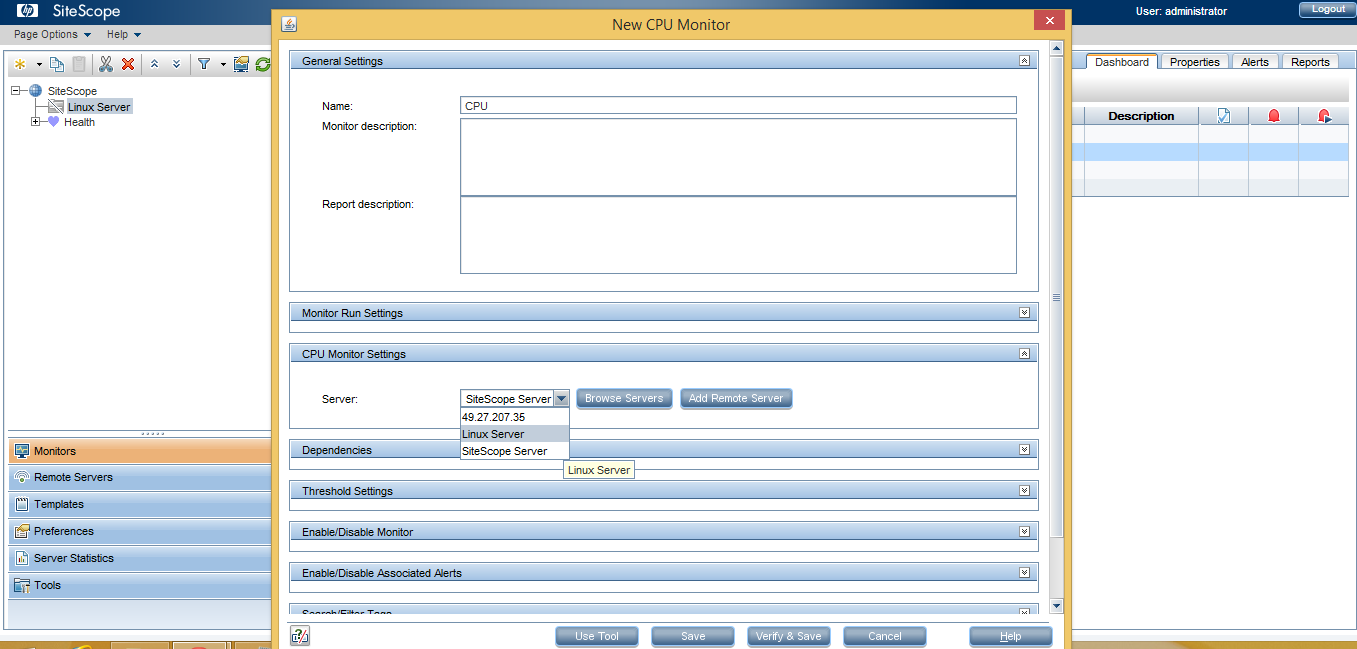Viewport: 1357px width, 649px height.
Task: Choose SiteScope Server from dropdown list
Action: 514,451
